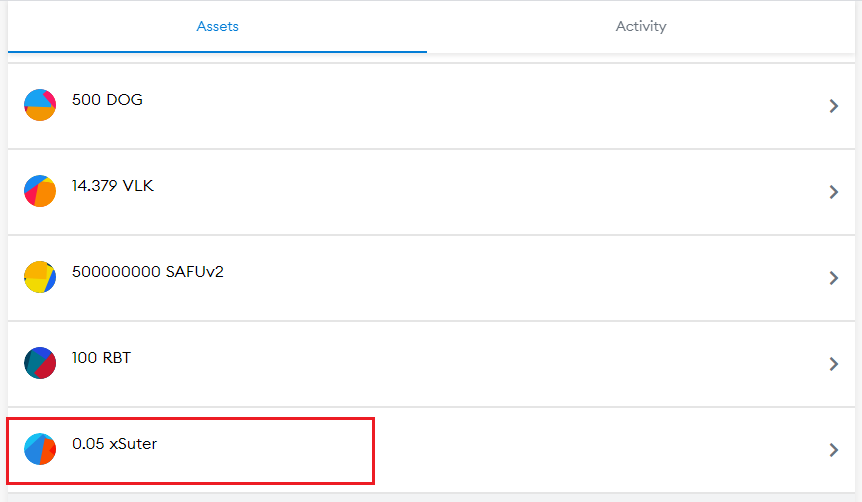Open the 500 DOG balance label
This screenshot has height=502, width=862.
click(107, 100)
